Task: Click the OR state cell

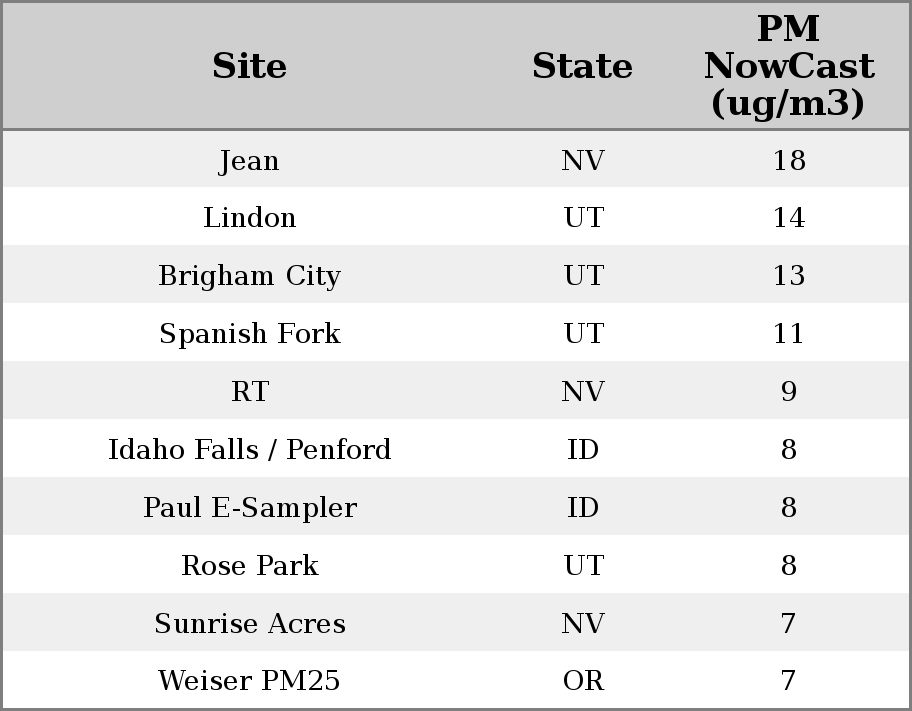Action: (583, 681)
